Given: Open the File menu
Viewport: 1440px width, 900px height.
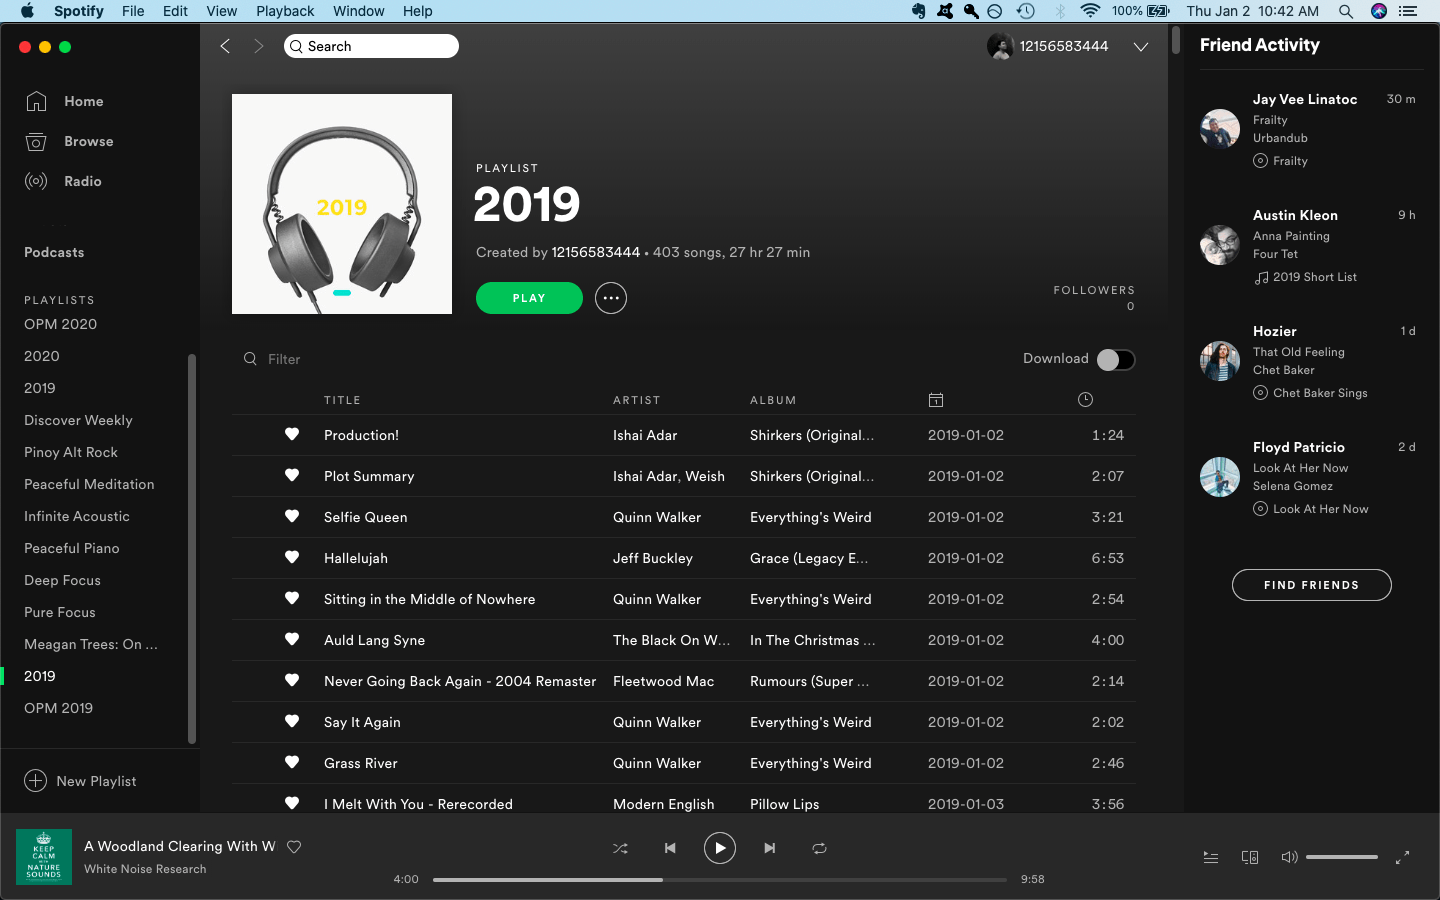Looking at the screenshot, I should [x=133, y=11].
